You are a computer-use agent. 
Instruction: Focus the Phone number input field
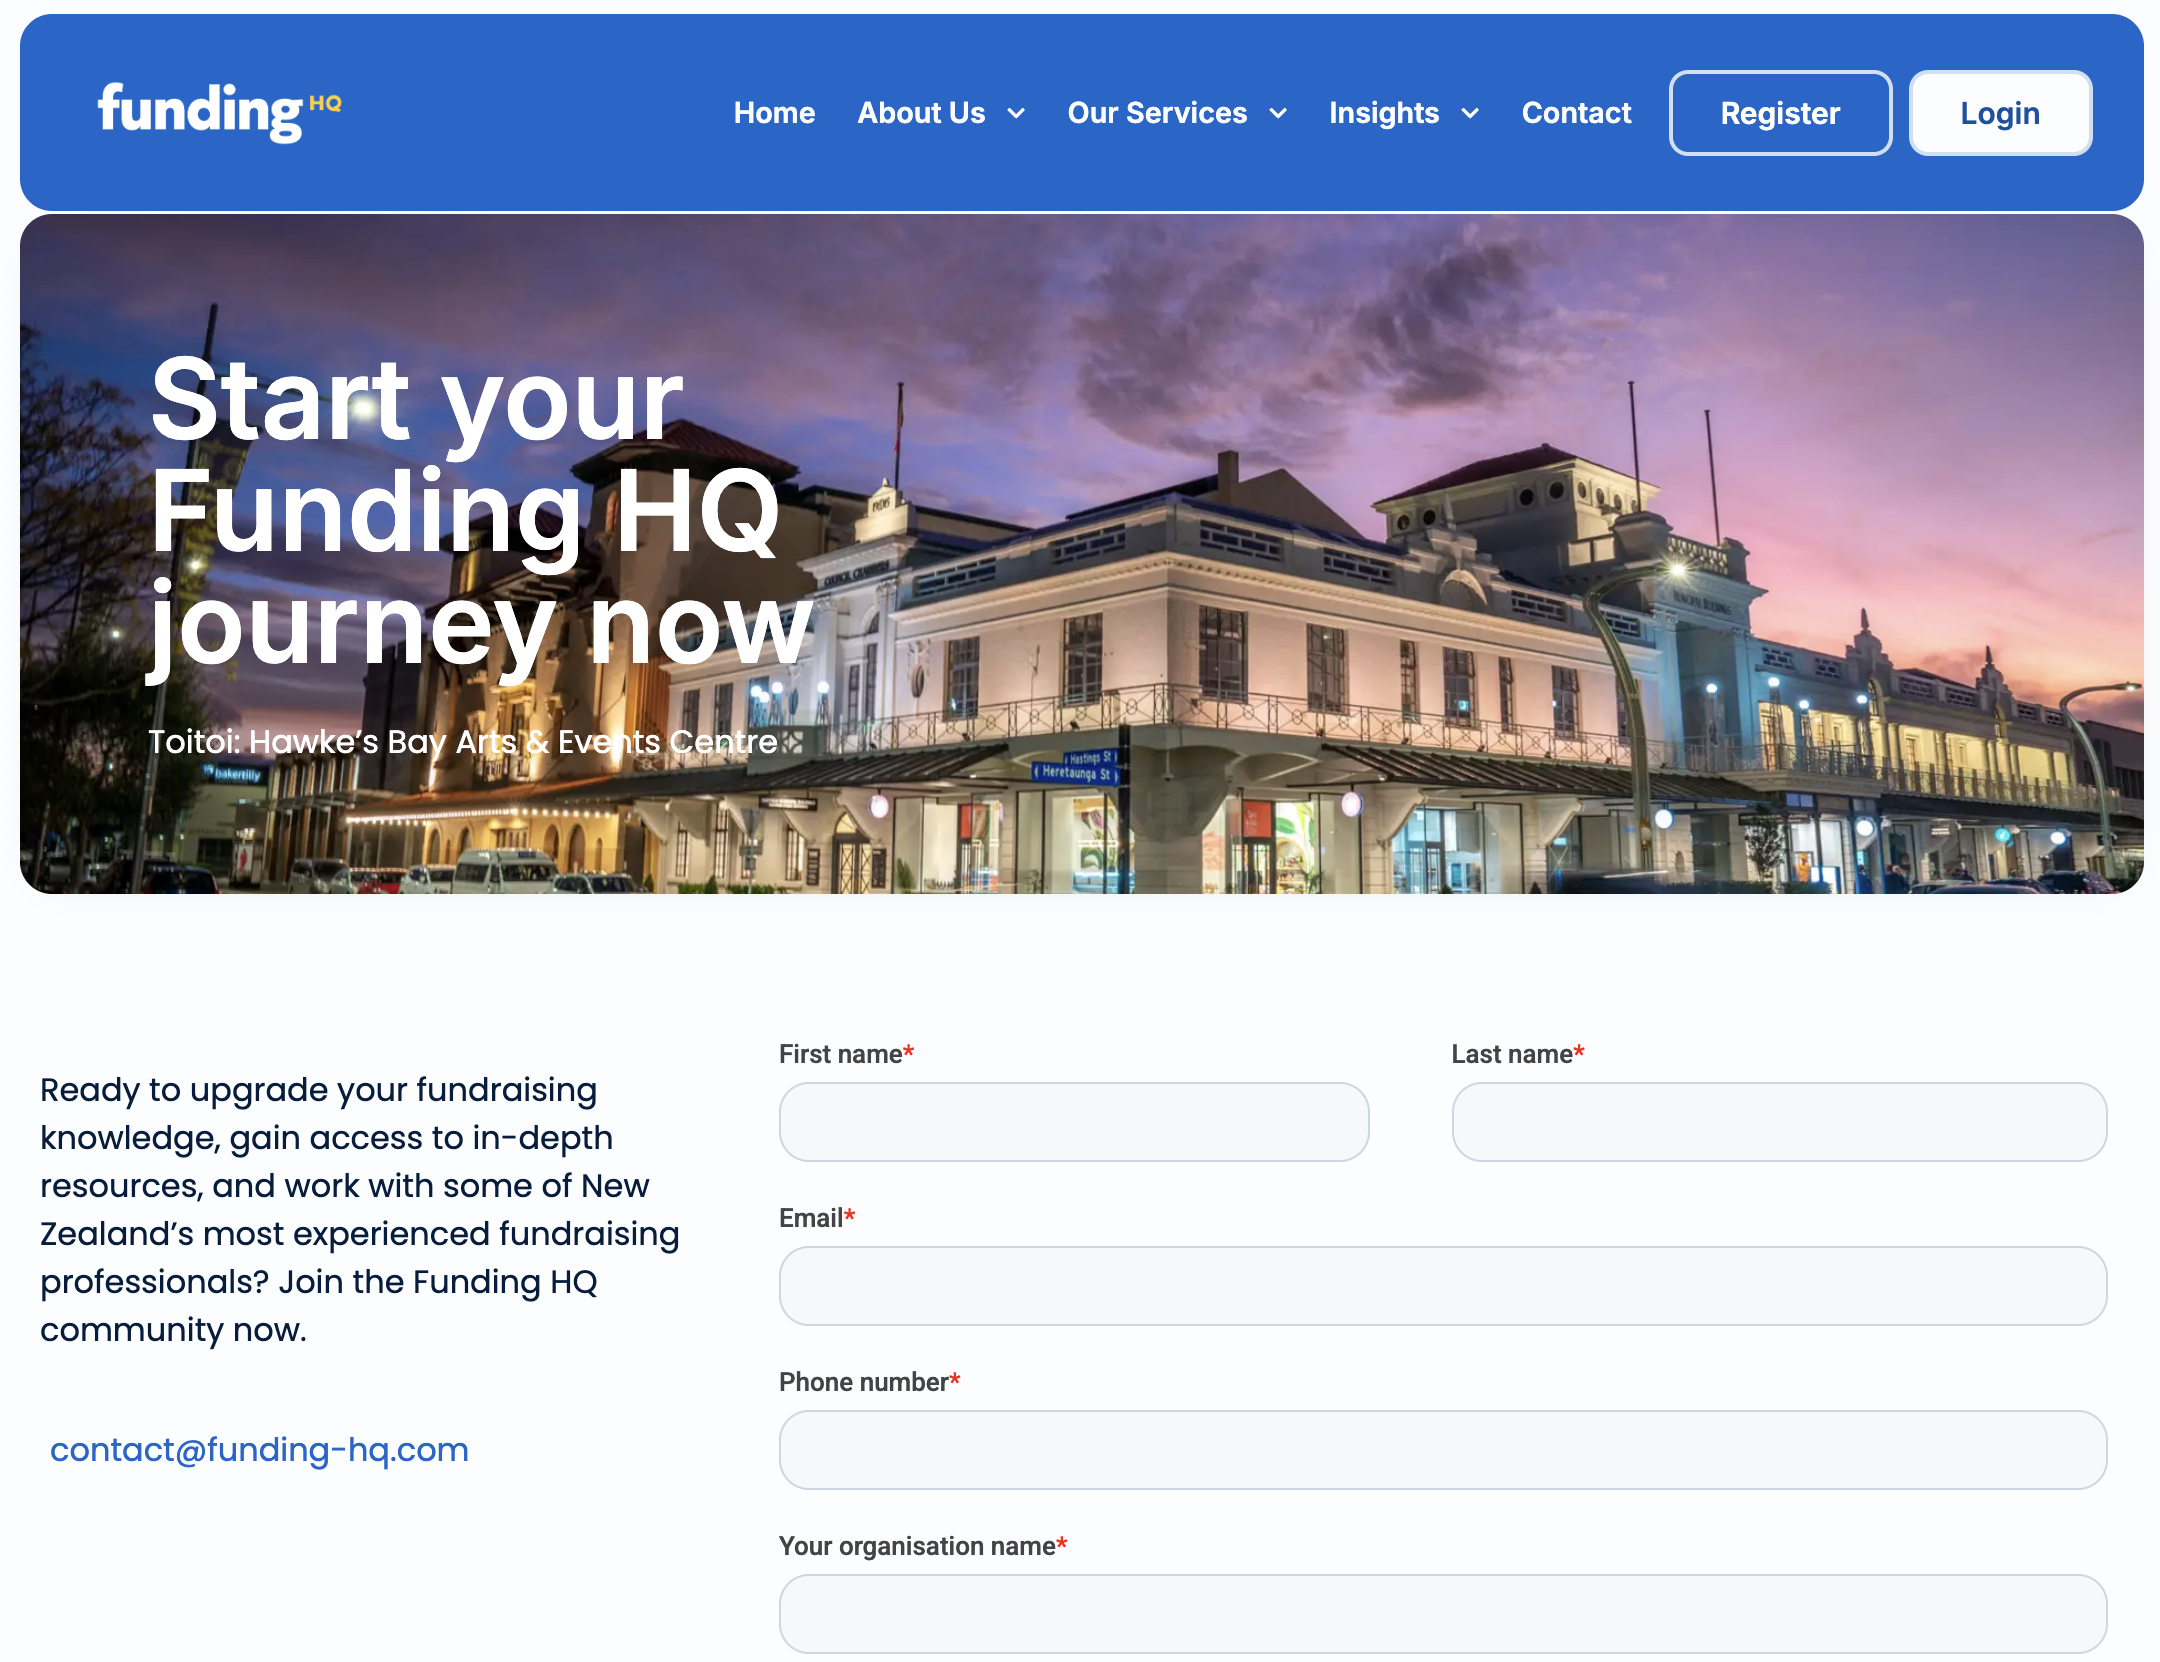point(1443,1450)
